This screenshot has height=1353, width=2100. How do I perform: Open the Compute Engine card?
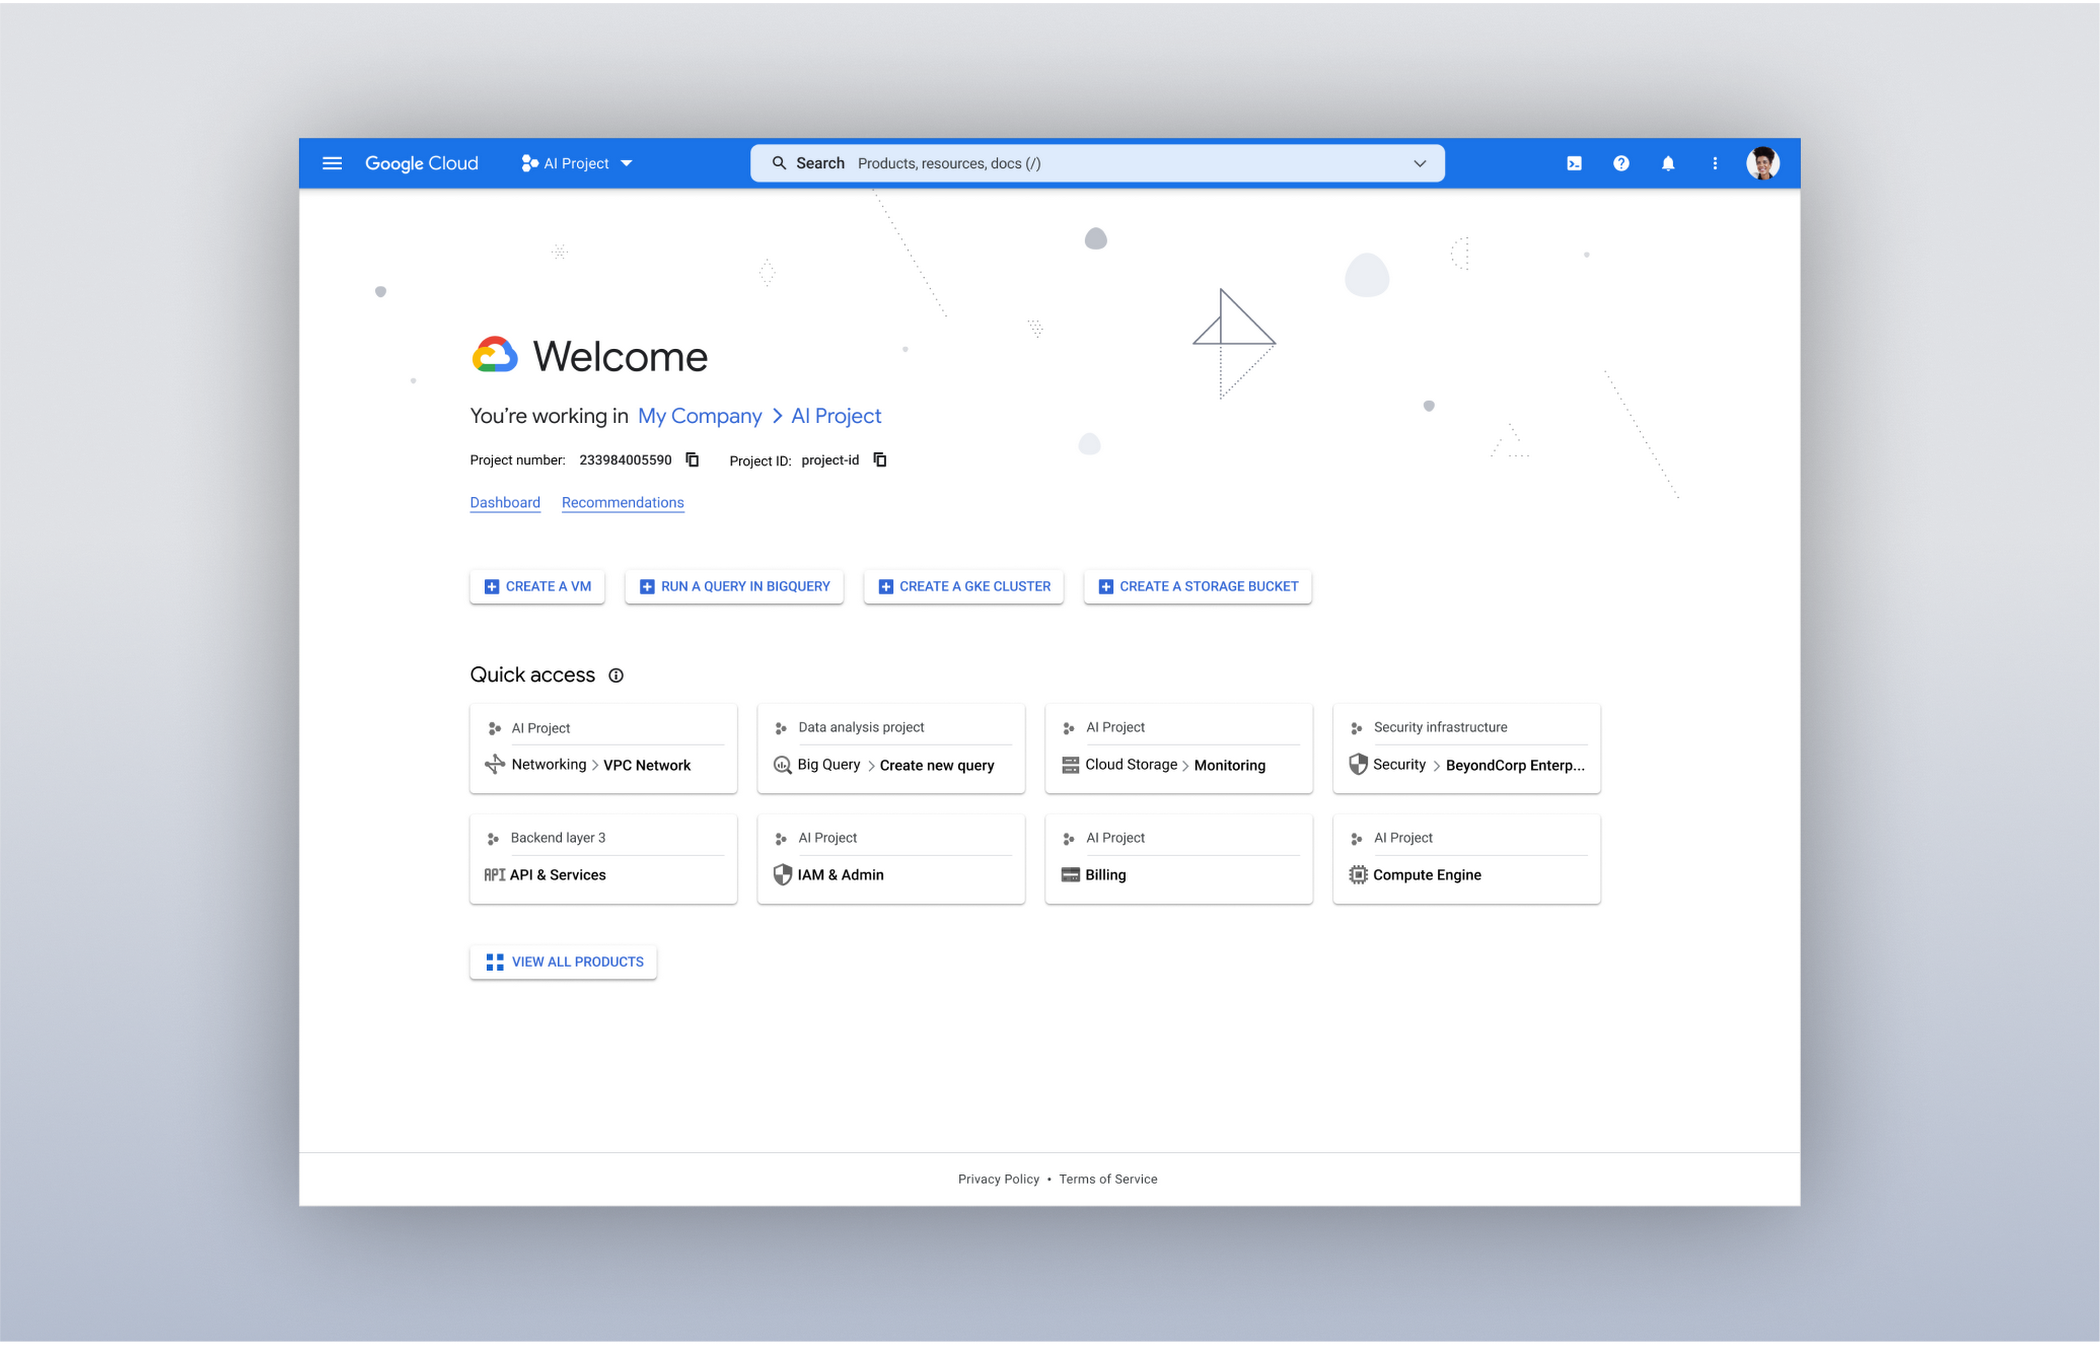pyautogui.click(x=1467, y=859)
